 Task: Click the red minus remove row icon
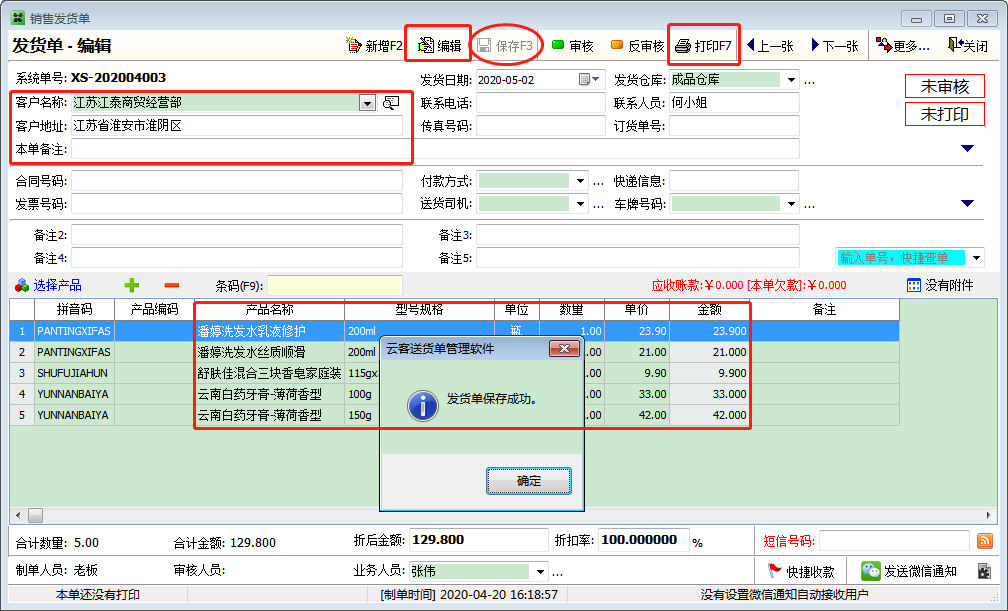point(172,285)
